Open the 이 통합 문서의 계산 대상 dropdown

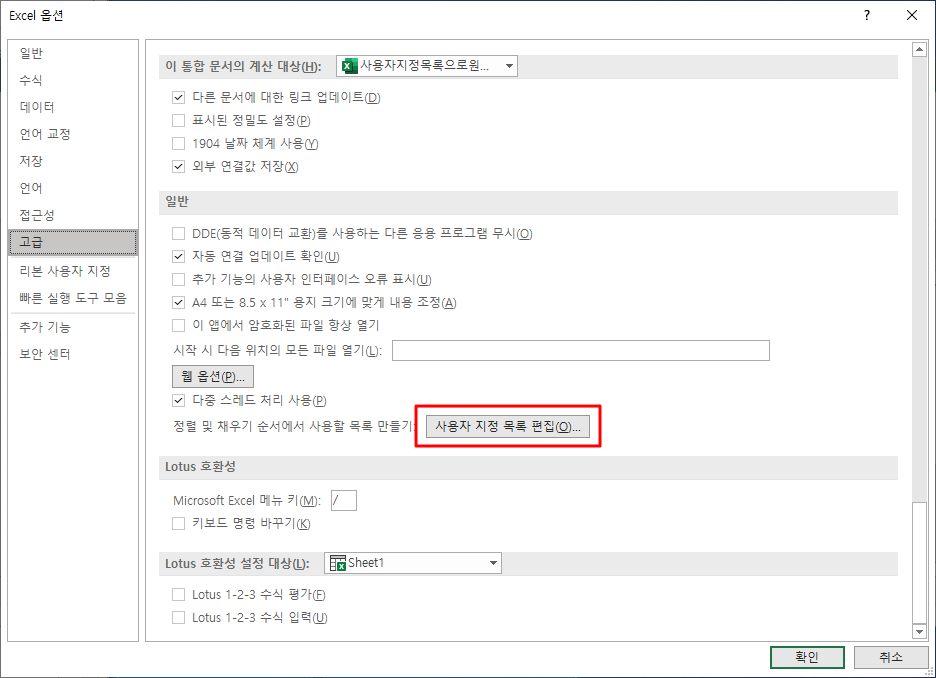tap(427, 66)
